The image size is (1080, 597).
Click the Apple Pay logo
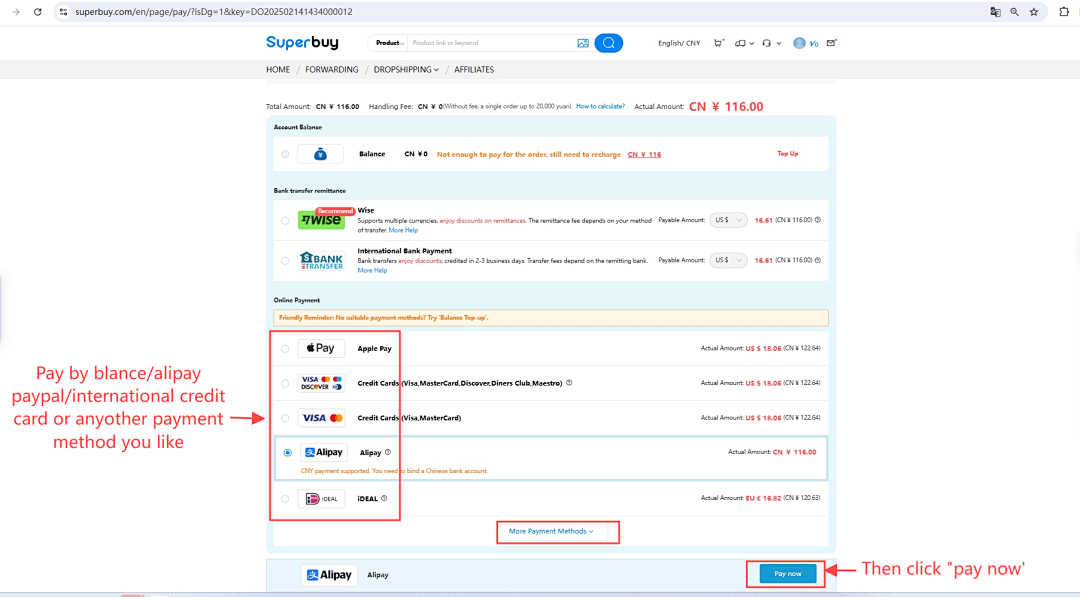tap(321, 348)
